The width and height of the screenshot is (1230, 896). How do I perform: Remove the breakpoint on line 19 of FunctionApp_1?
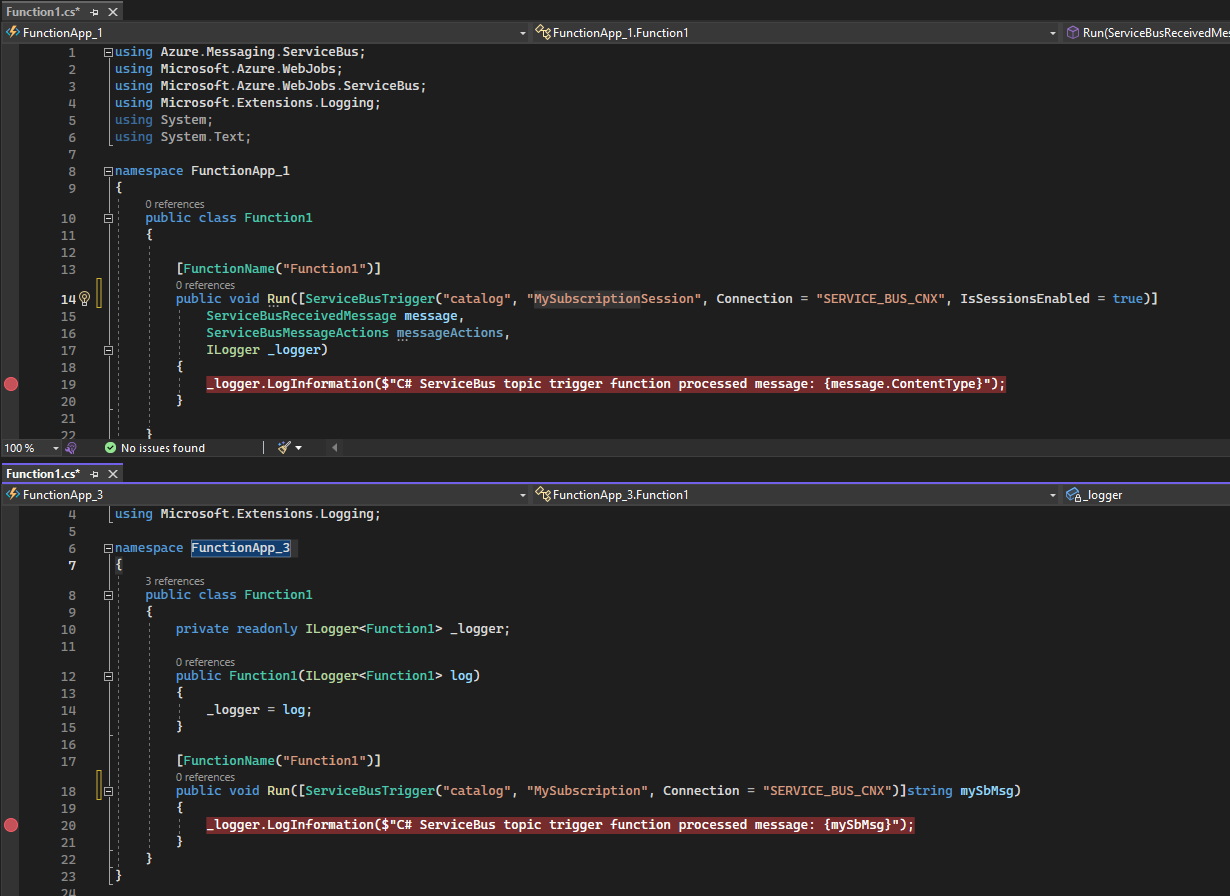[11, 384]
